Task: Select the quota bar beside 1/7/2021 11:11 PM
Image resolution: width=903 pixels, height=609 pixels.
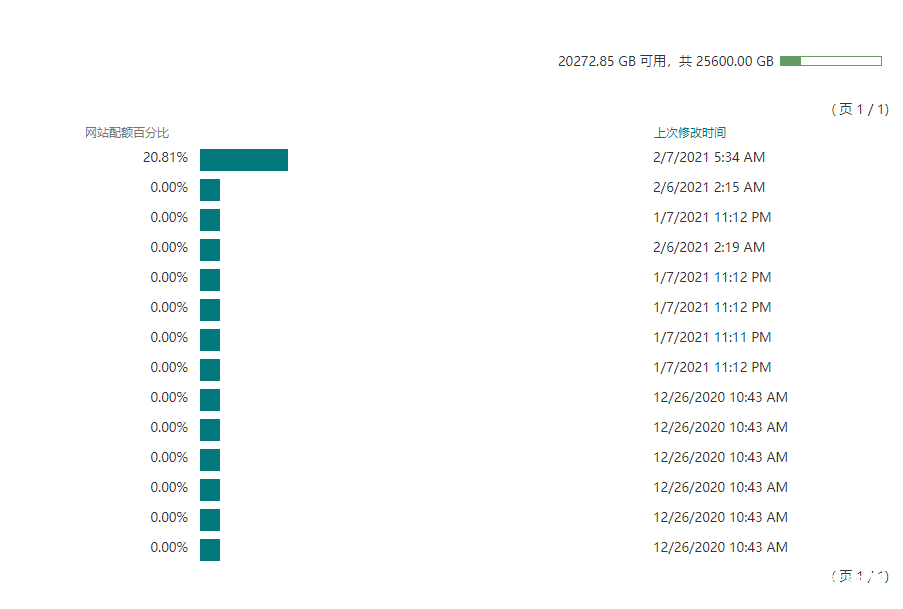Action: tap(210, 339)
